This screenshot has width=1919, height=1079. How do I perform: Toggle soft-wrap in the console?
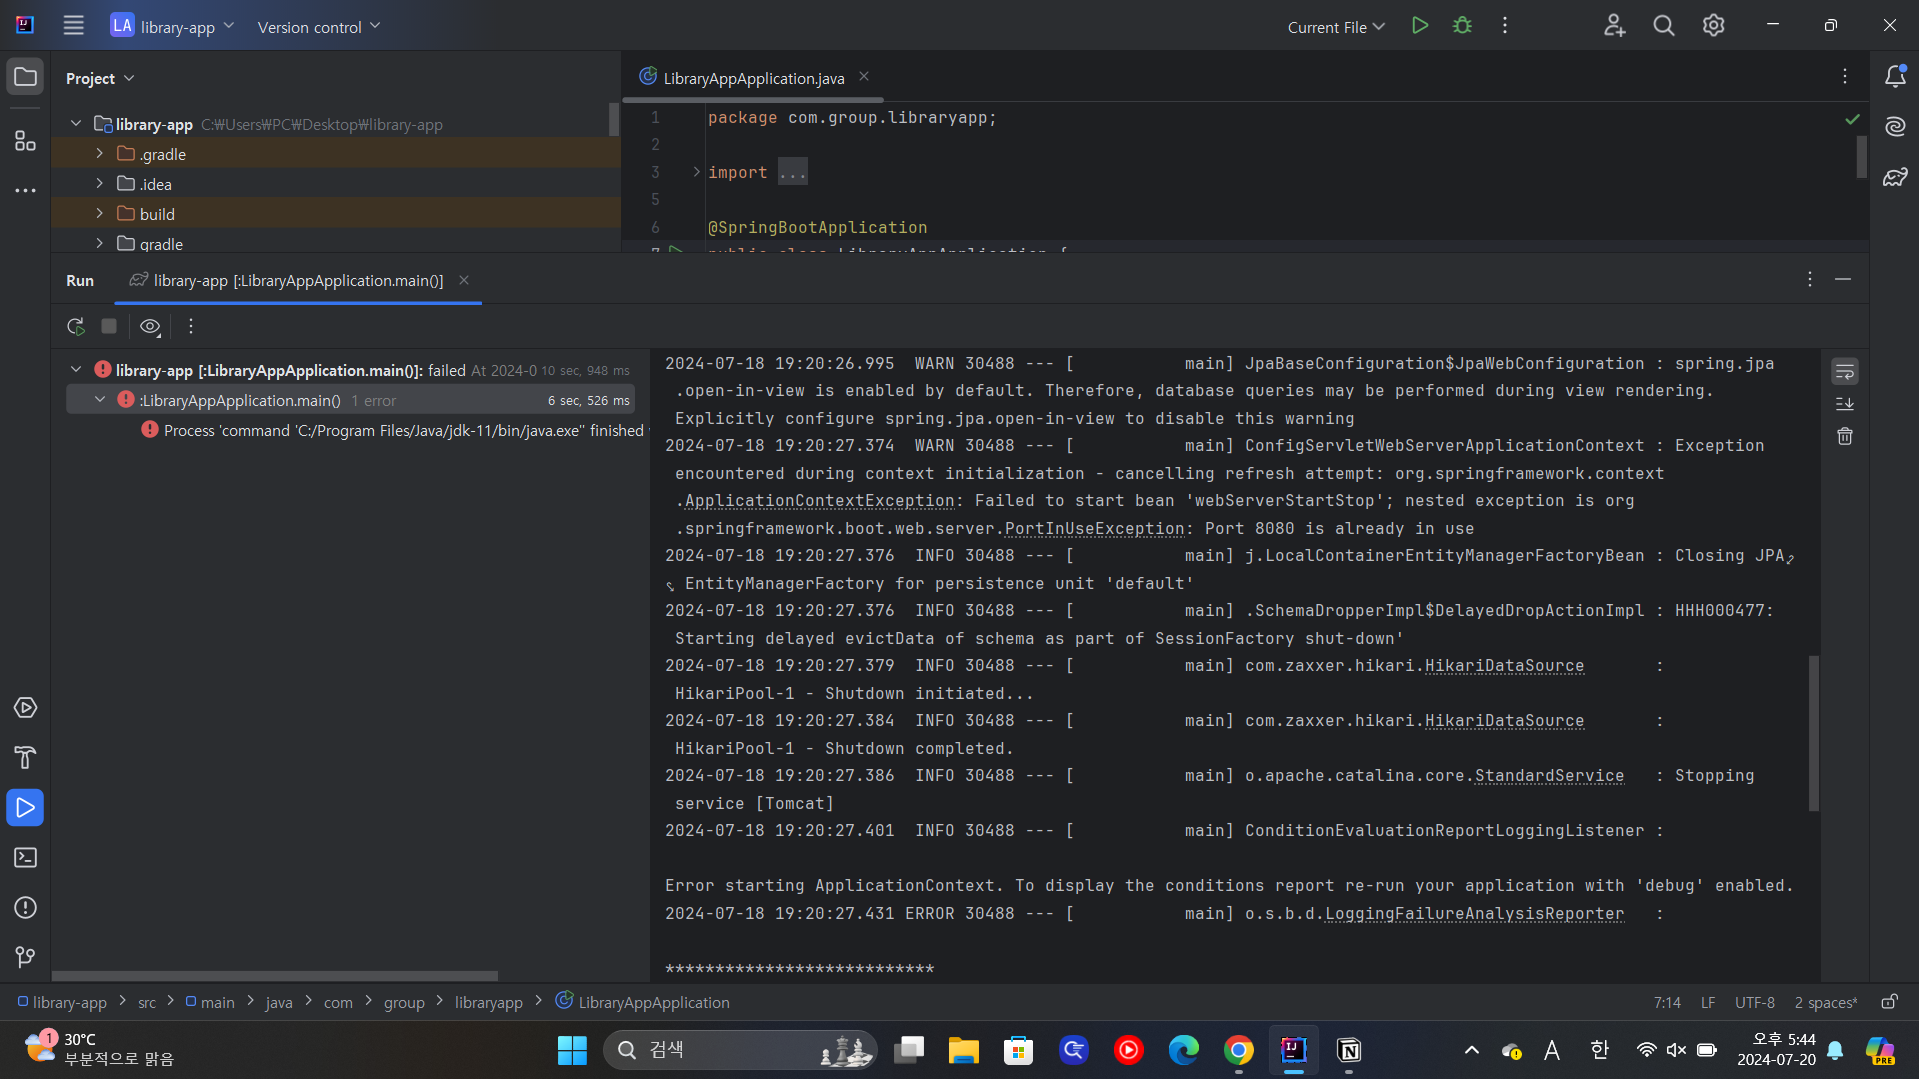[x=1845, y=372]
